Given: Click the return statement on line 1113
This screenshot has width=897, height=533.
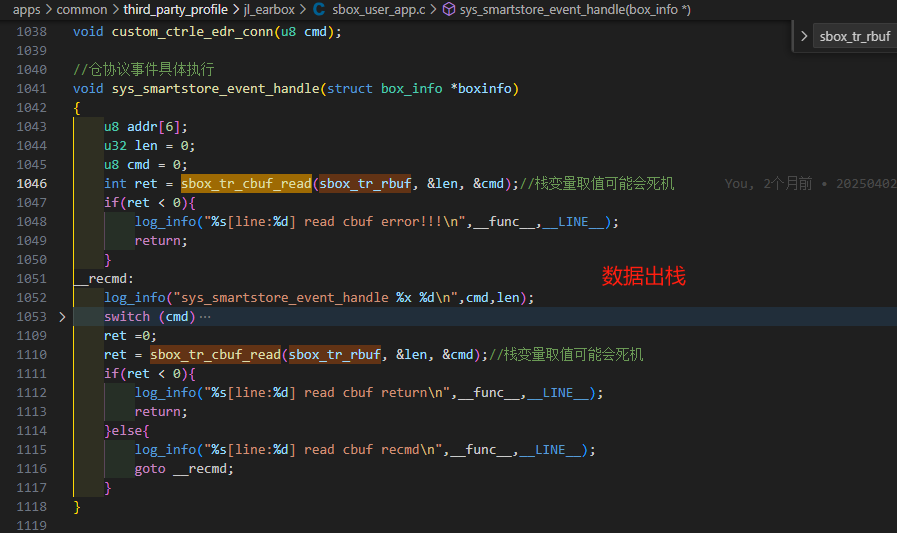Looking at the screenshot, I should coord(161,412).
